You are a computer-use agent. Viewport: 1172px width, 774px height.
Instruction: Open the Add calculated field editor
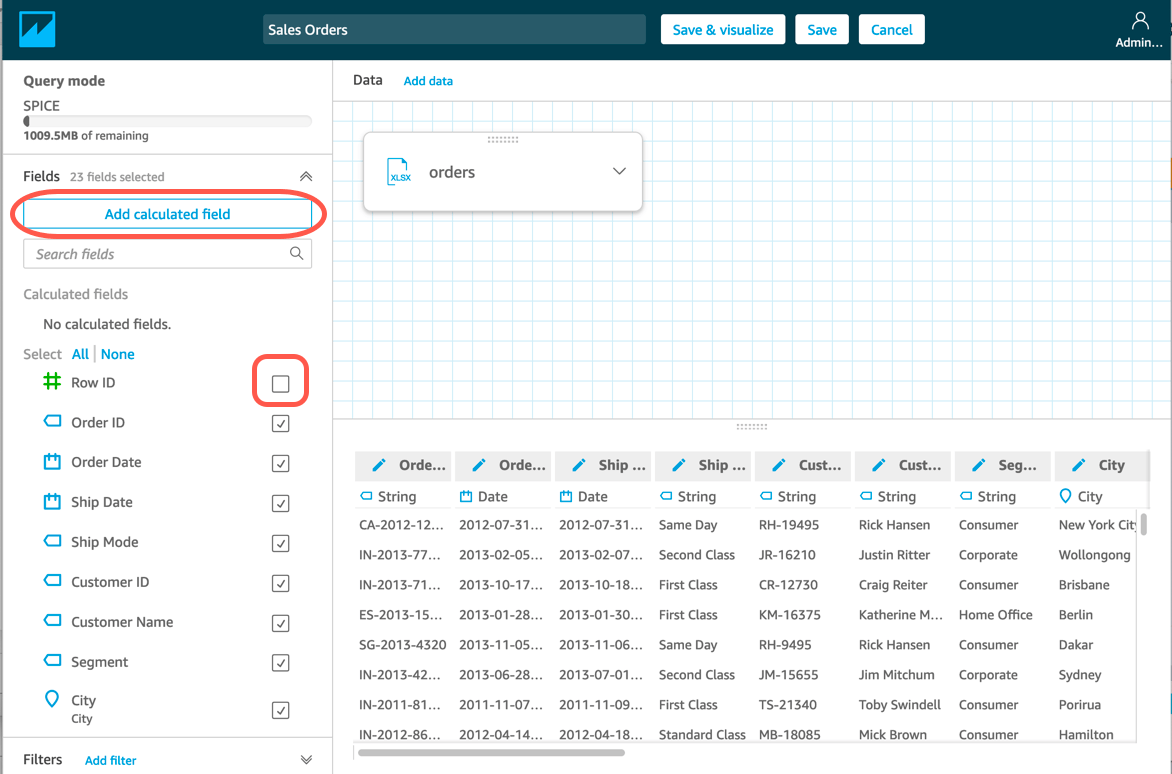tap(167, 214)
